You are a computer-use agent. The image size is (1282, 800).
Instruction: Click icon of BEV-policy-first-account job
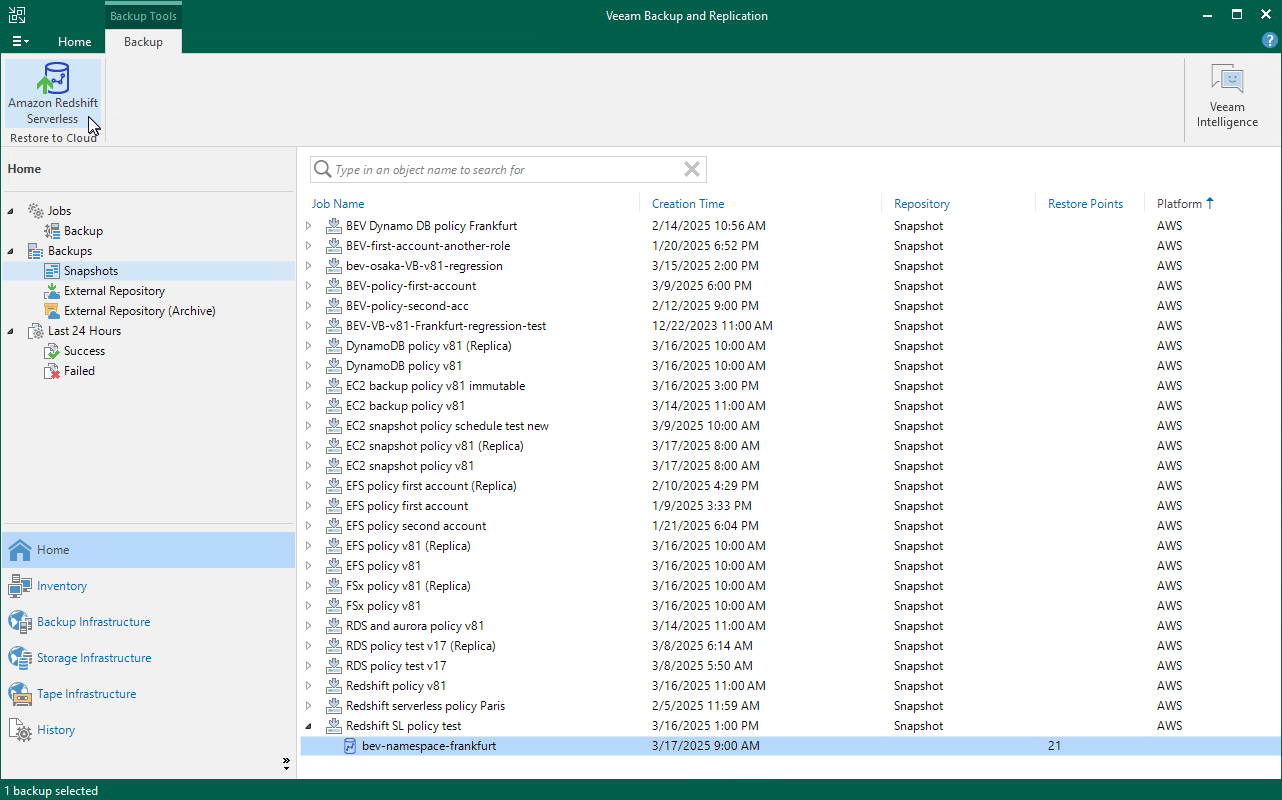(x=334, y=286)
